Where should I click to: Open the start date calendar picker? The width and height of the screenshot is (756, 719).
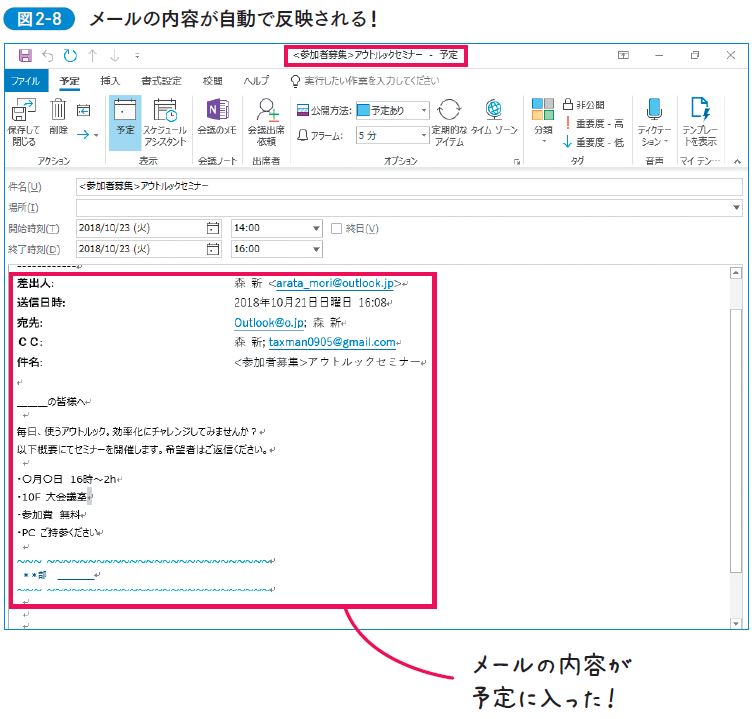tap(213, 228)
